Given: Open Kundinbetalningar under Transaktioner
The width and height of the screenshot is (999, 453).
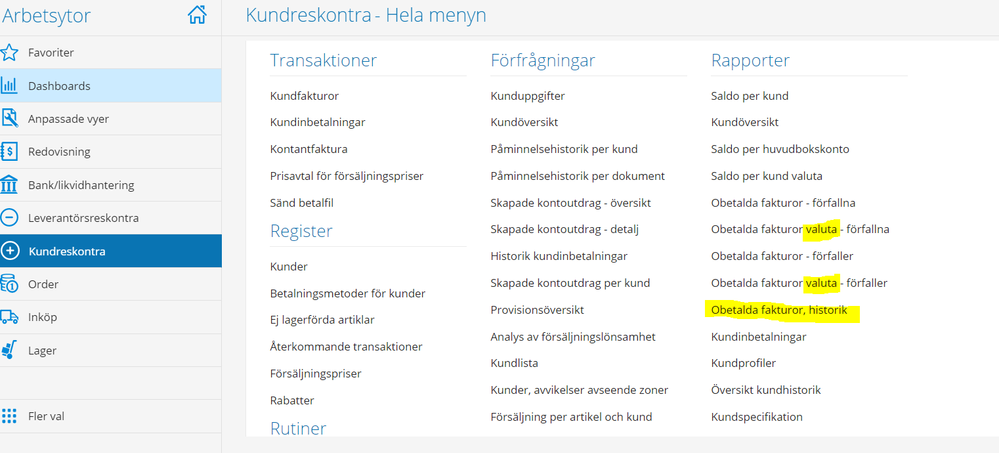Looking at the screenshot, I should tap(317, 122).
